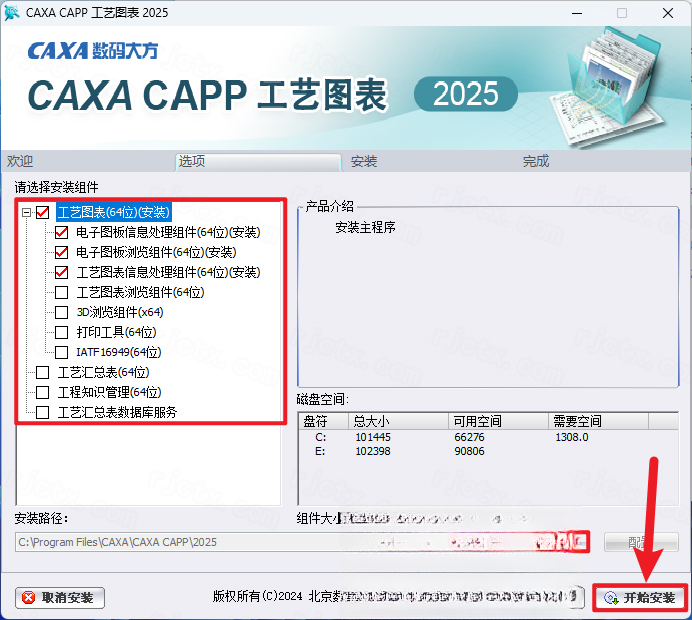Viewport: 692px width, 620px height.
Task: Tick the 工艺汇总表(64位) checkbox
Action: coord(42,372)
